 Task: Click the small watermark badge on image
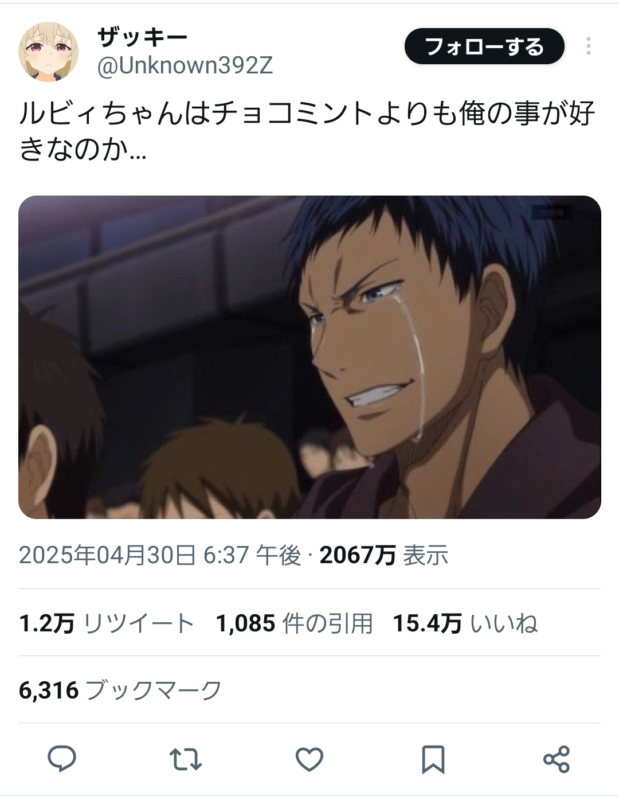click(552, 212)
